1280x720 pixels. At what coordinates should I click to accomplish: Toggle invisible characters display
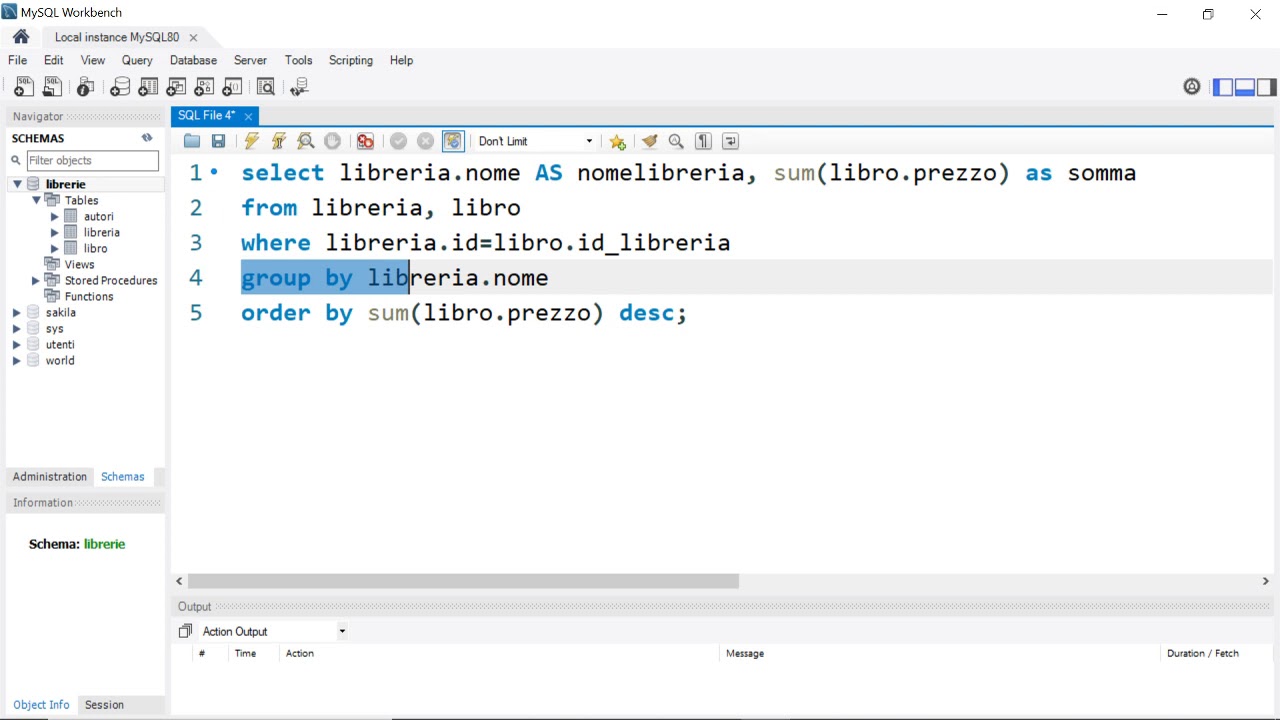(x=703, y=141)
